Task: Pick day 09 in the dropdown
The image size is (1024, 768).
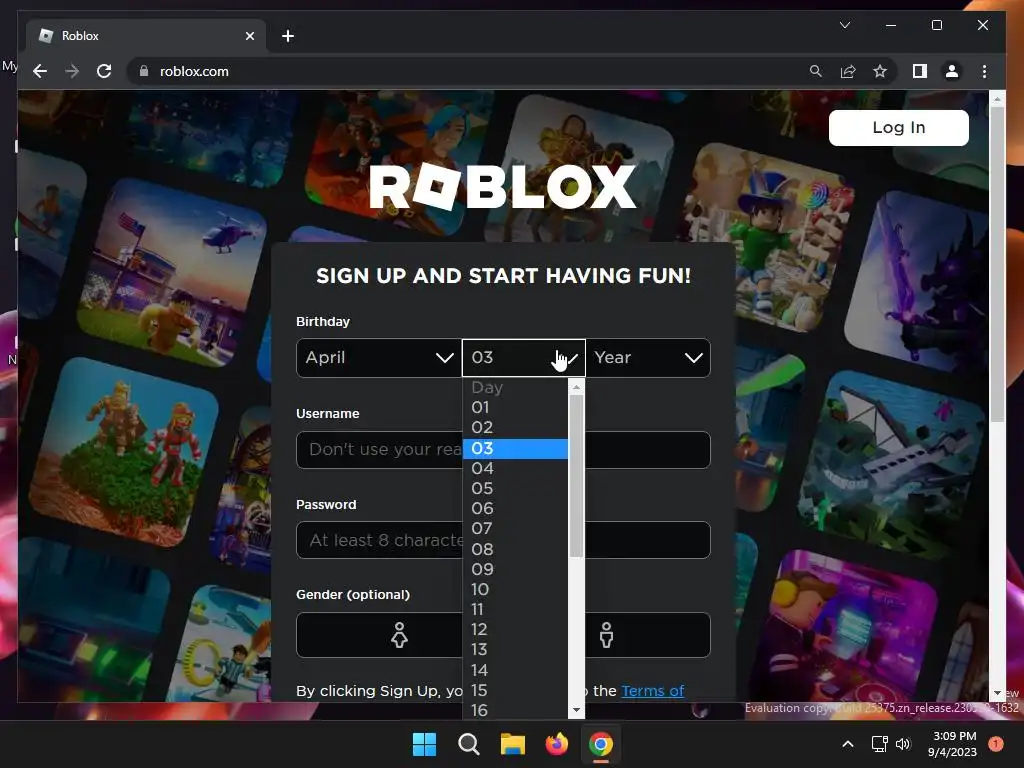Action: coord(515,569)
